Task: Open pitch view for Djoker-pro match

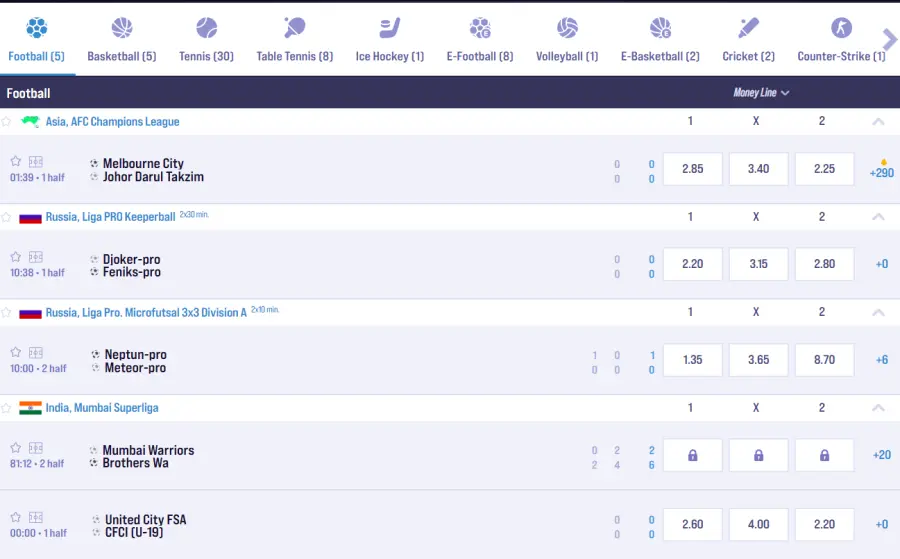Action: pyautogui.click(x=36, y=257)
